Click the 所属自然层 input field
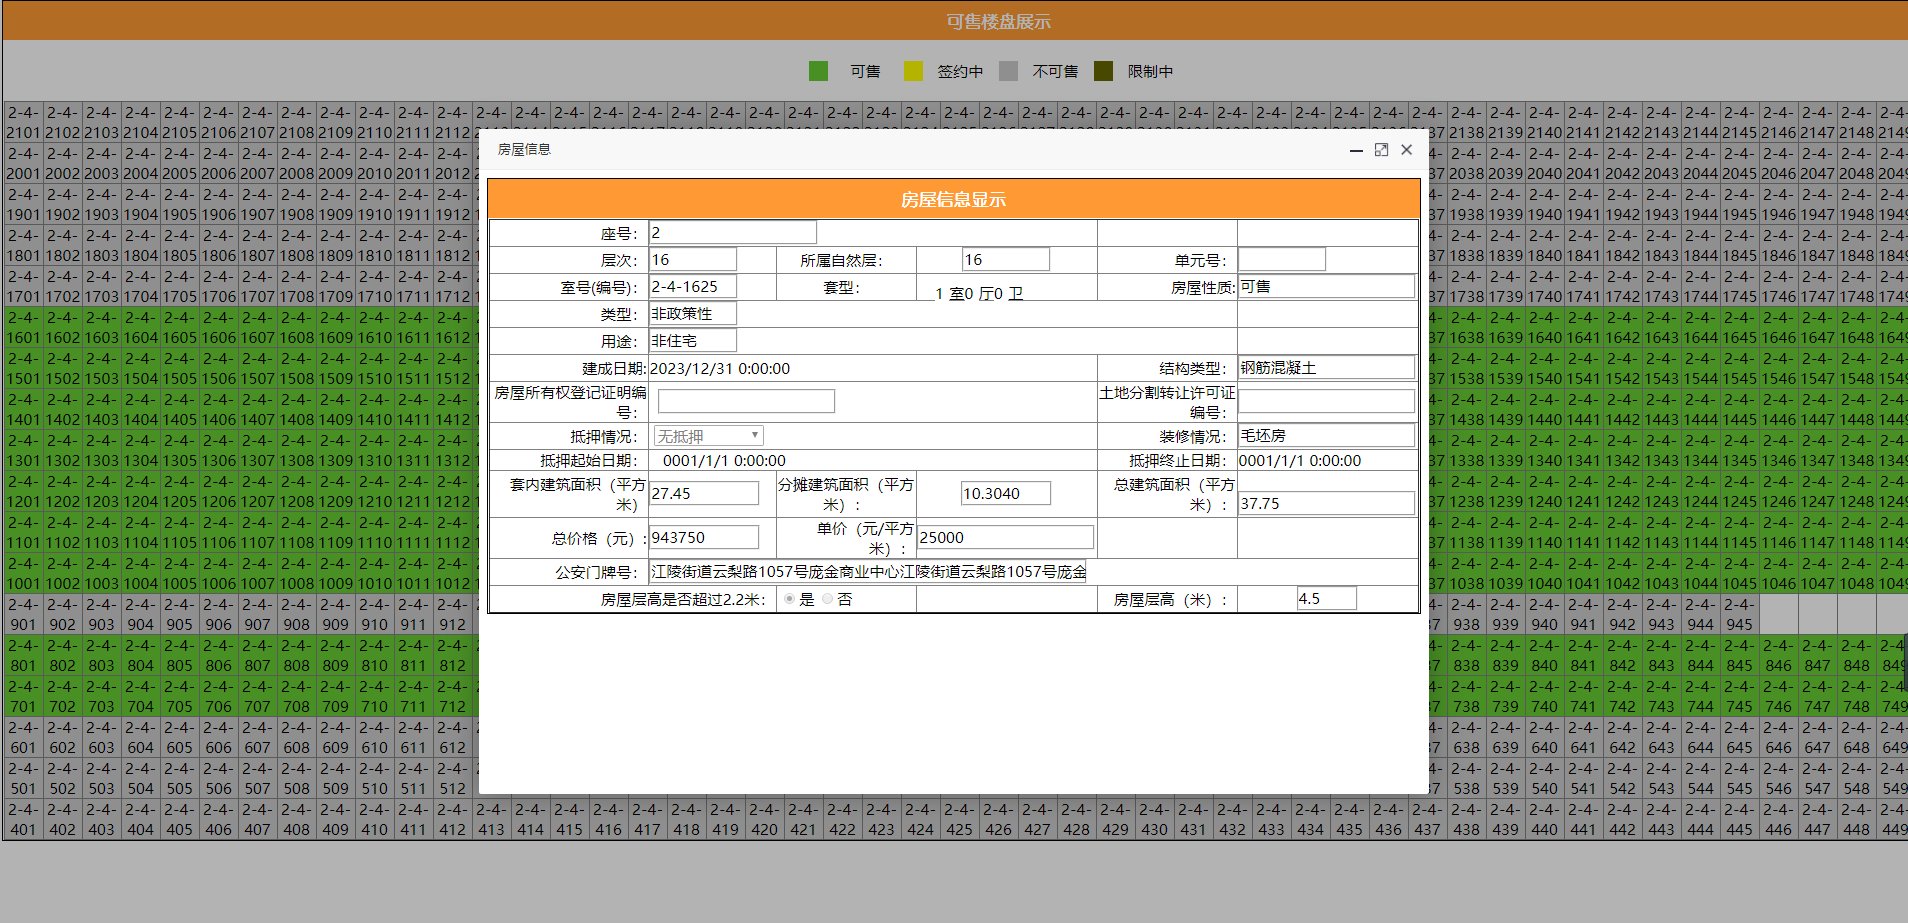Viewport: 1908px width, 923px height. pos(1005,259)
